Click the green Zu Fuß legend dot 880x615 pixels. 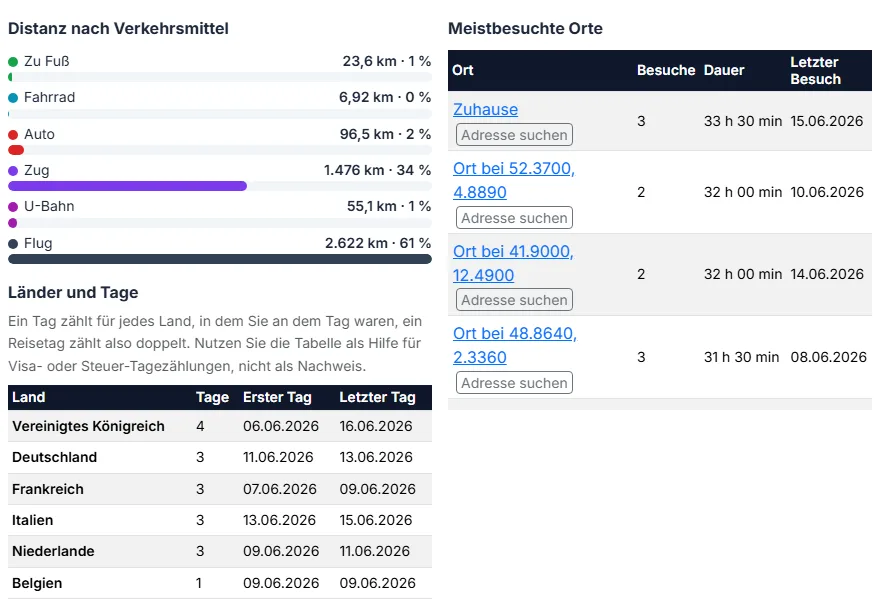tap(13, 62)
